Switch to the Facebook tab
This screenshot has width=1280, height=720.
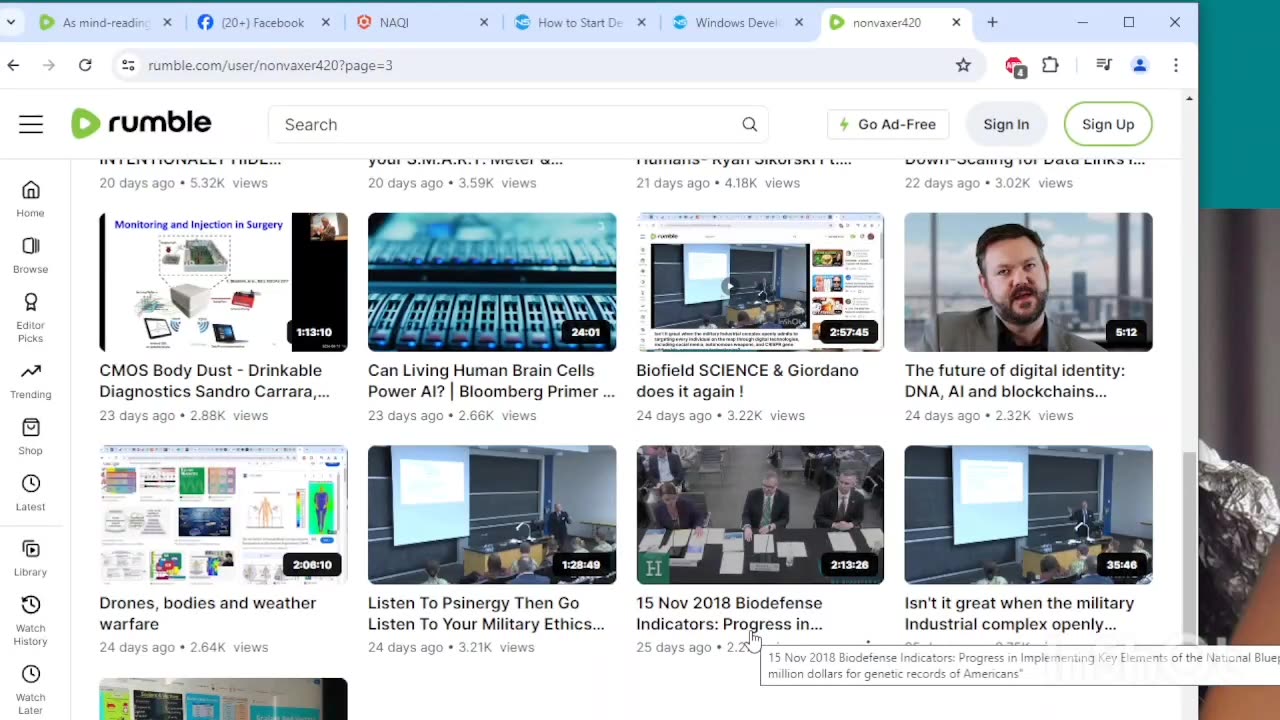coord(264,22)
